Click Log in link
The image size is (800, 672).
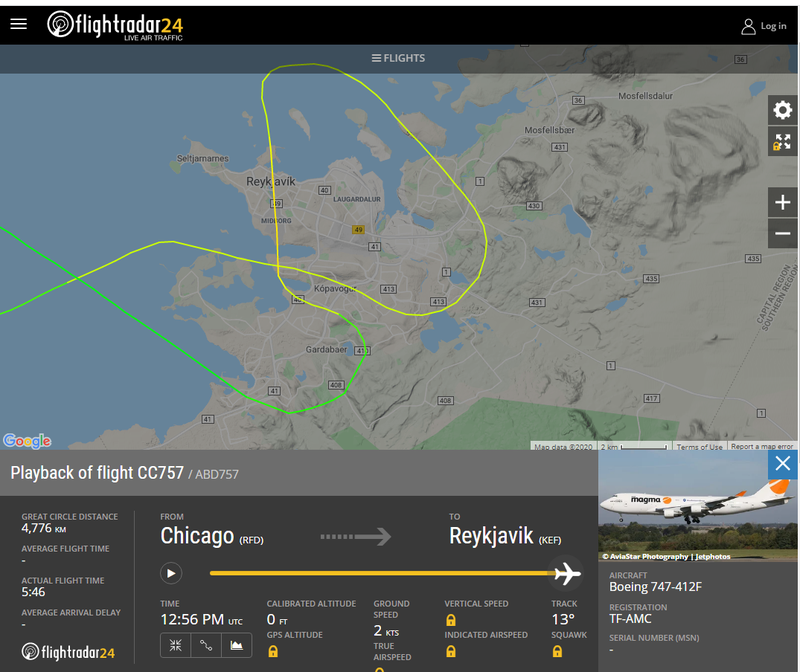[x=764, y=26]
